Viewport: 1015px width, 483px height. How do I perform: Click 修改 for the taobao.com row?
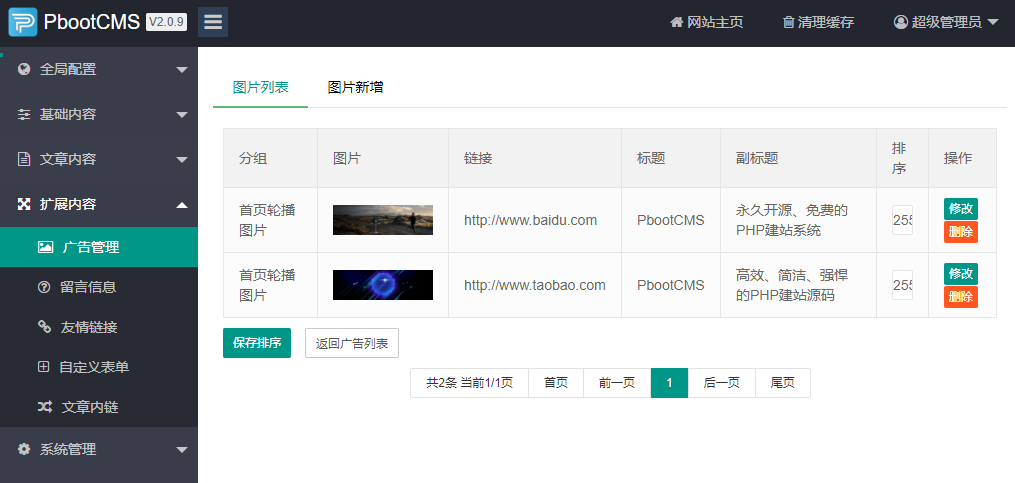(x=961, y=274)
